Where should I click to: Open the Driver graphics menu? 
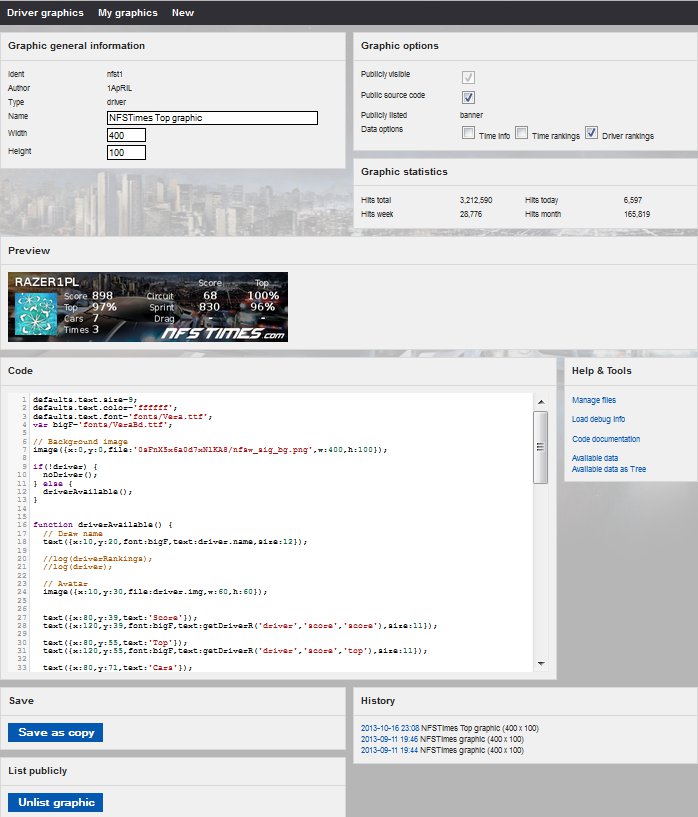(45, 13)
